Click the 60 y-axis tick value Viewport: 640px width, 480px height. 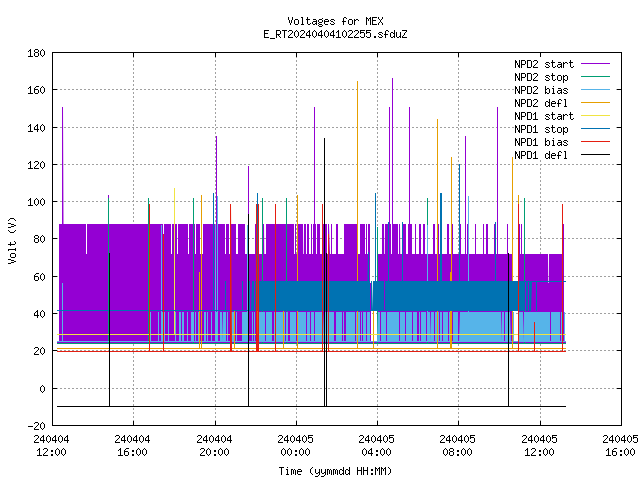click(x=39, y=277)
